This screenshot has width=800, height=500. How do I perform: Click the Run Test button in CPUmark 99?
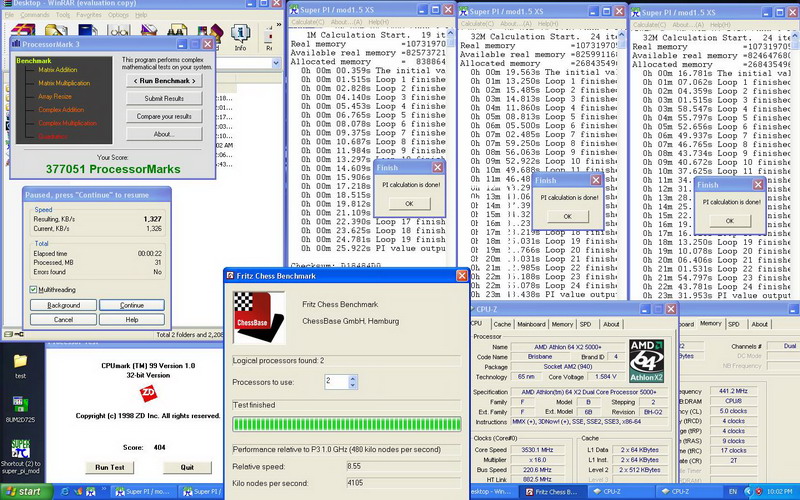(110, 467)
